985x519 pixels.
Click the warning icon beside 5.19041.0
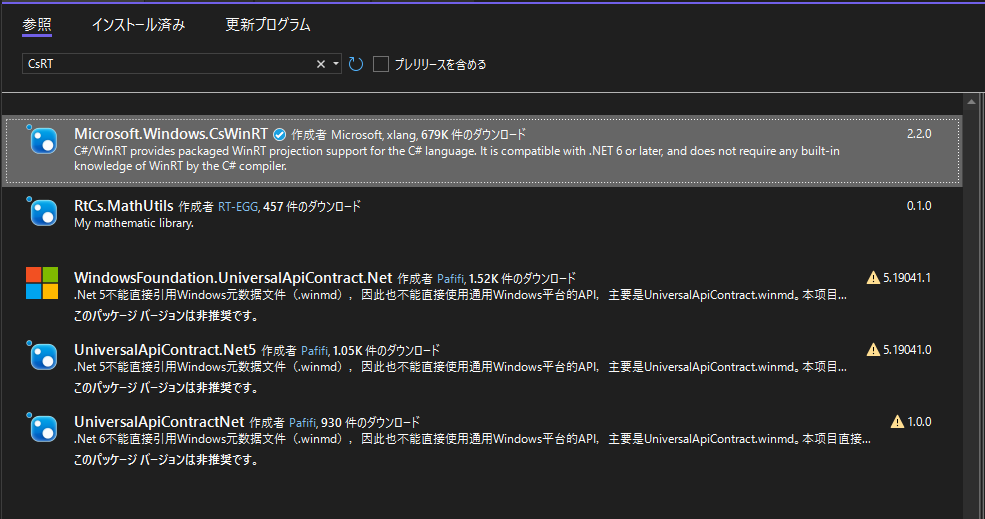873,349
